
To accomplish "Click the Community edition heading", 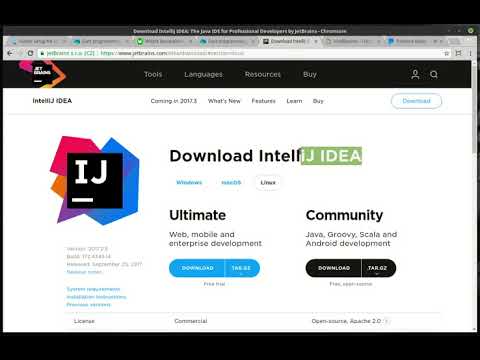I will (x=344, y=216).
